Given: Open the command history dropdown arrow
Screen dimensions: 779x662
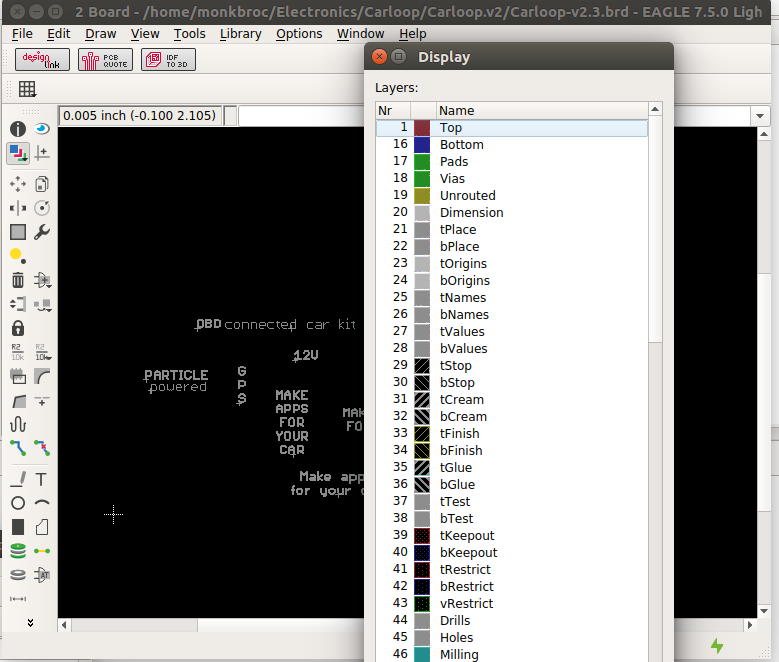Looking at the screenshot, I should click(x=760, y=116).
